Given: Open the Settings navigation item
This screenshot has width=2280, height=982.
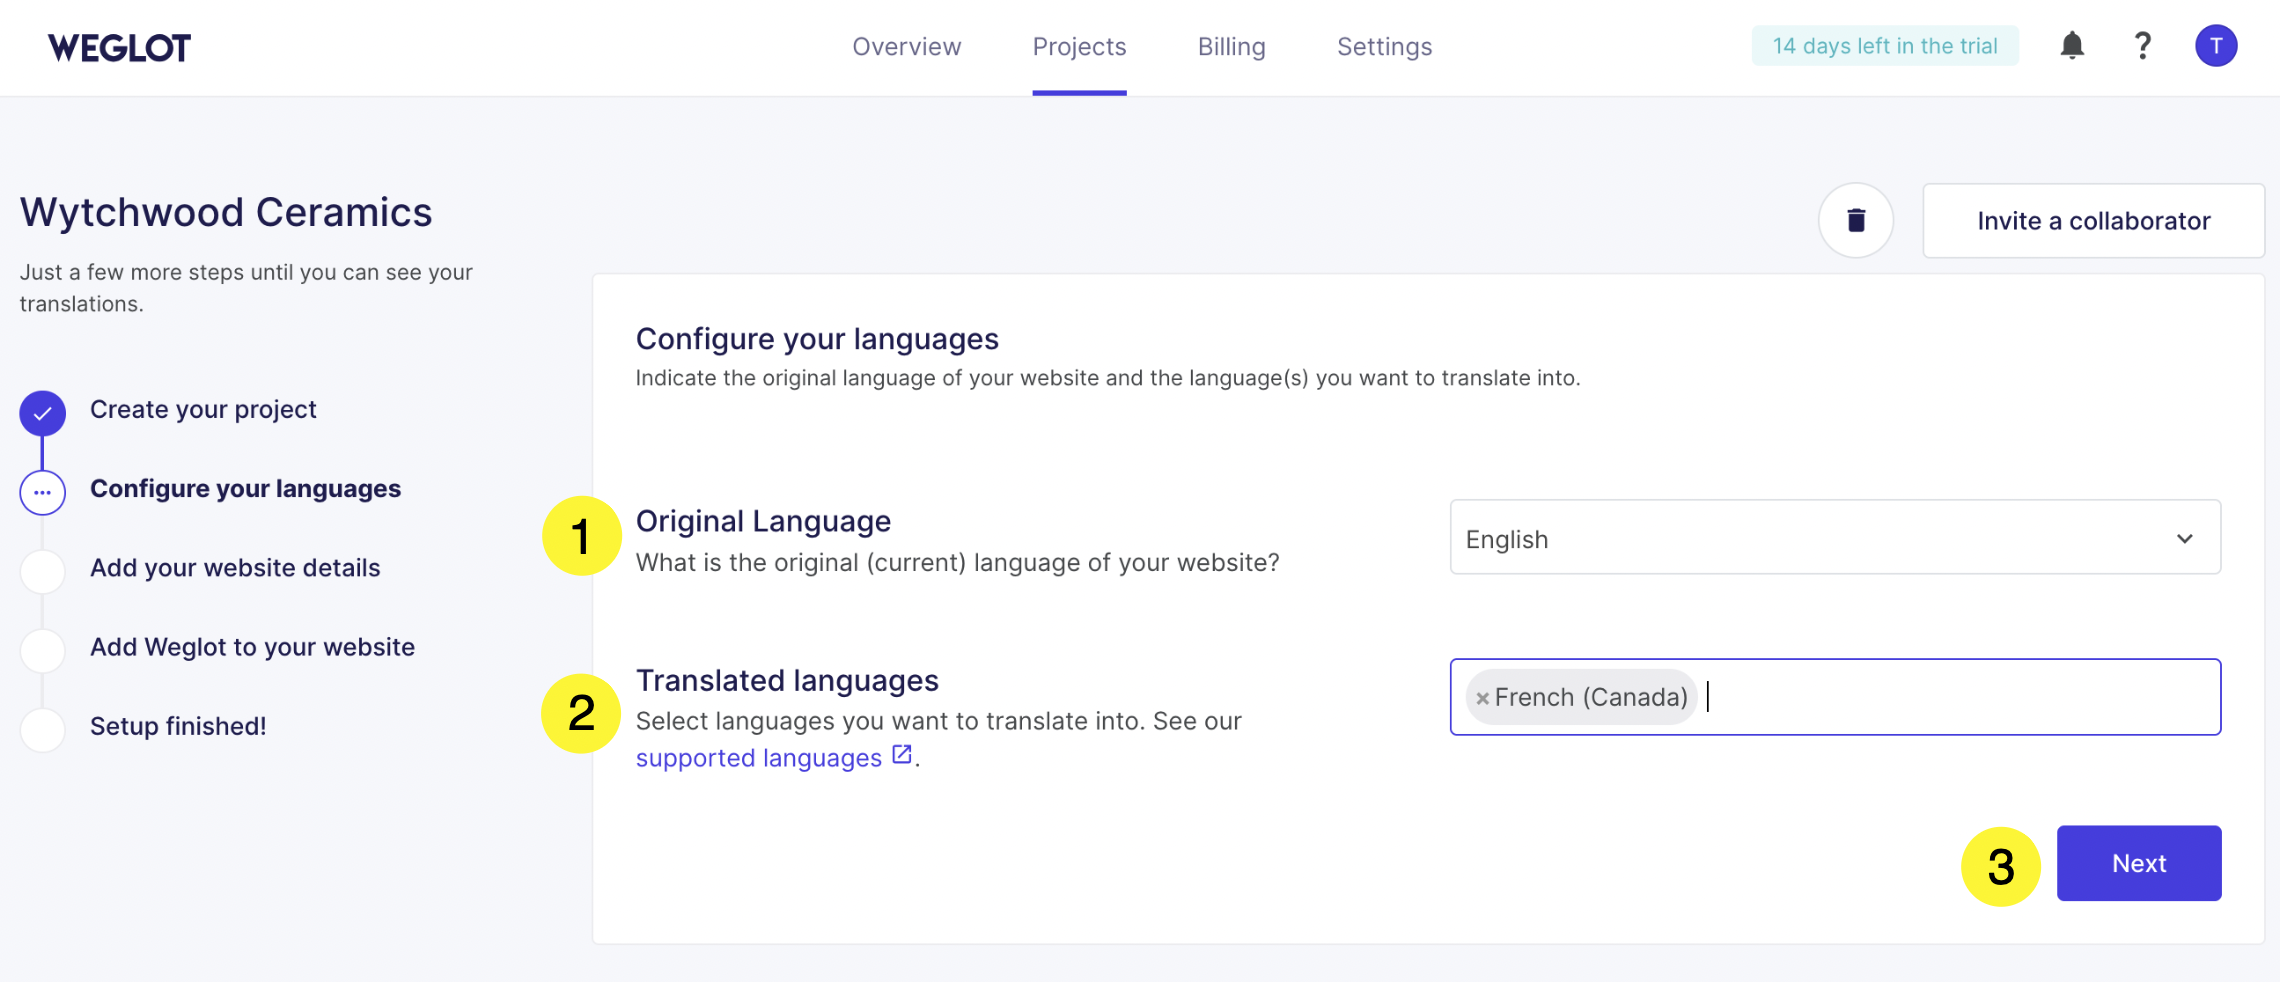Looking at the screenshot, I should click(1383, 46).
